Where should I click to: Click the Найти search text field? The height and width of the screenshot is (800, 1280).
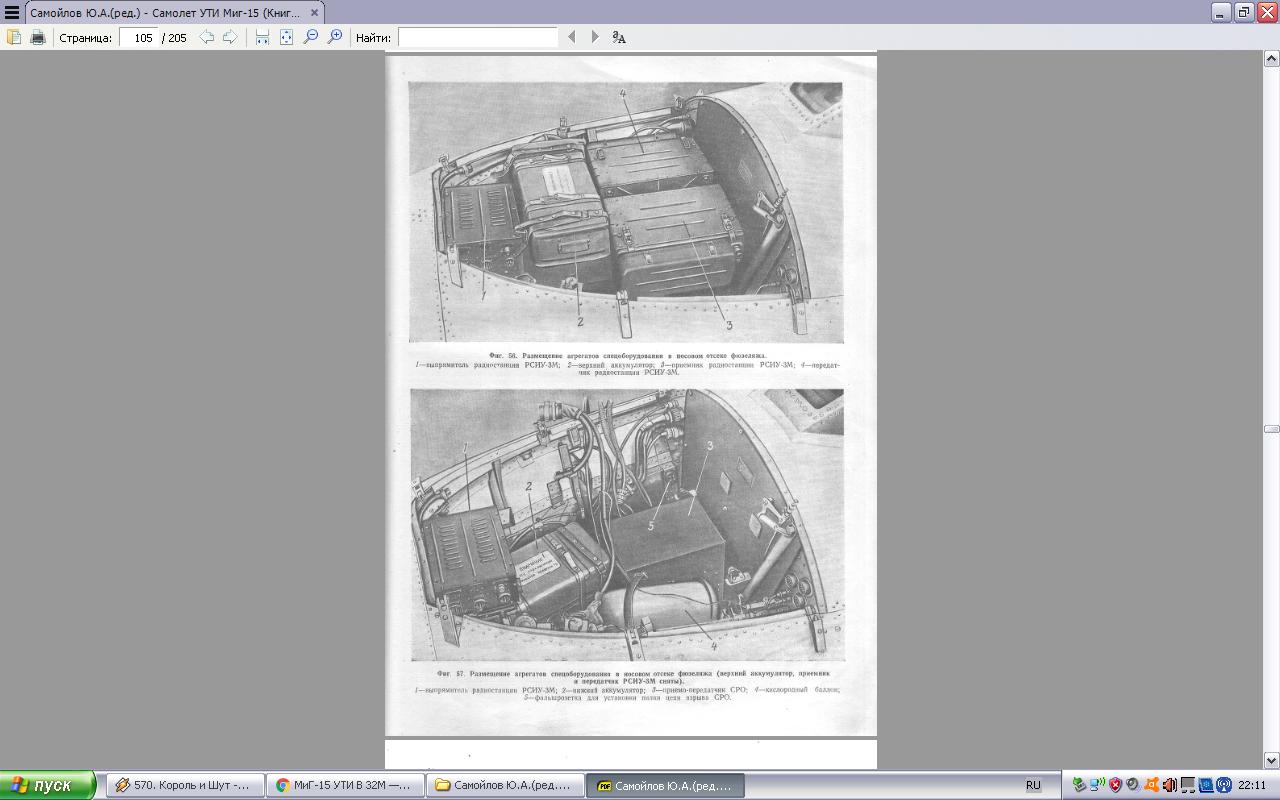pyautogui.click(x=477, y=37)
